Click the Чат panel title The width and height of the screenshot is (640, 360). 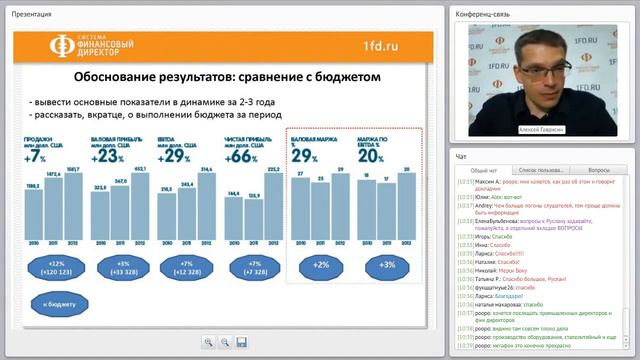tap(461, 156)
